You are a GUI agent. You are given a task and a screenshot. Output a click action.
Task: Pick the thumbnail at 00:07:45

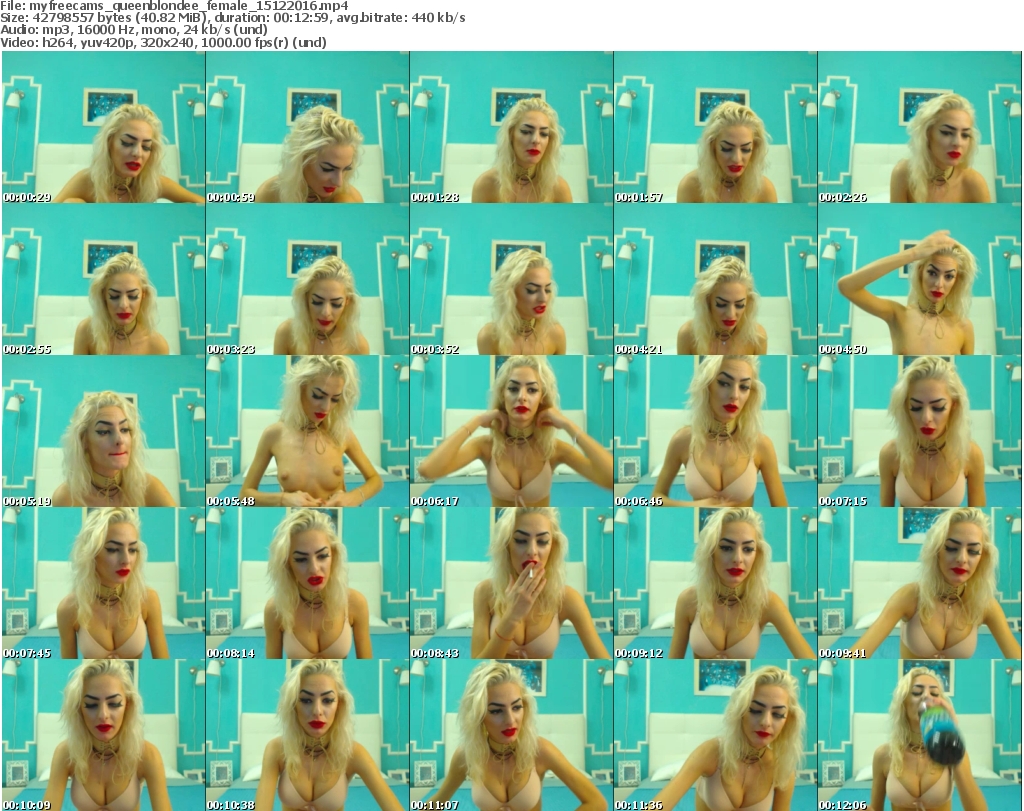pyautogui.click(x=103, y=583)
